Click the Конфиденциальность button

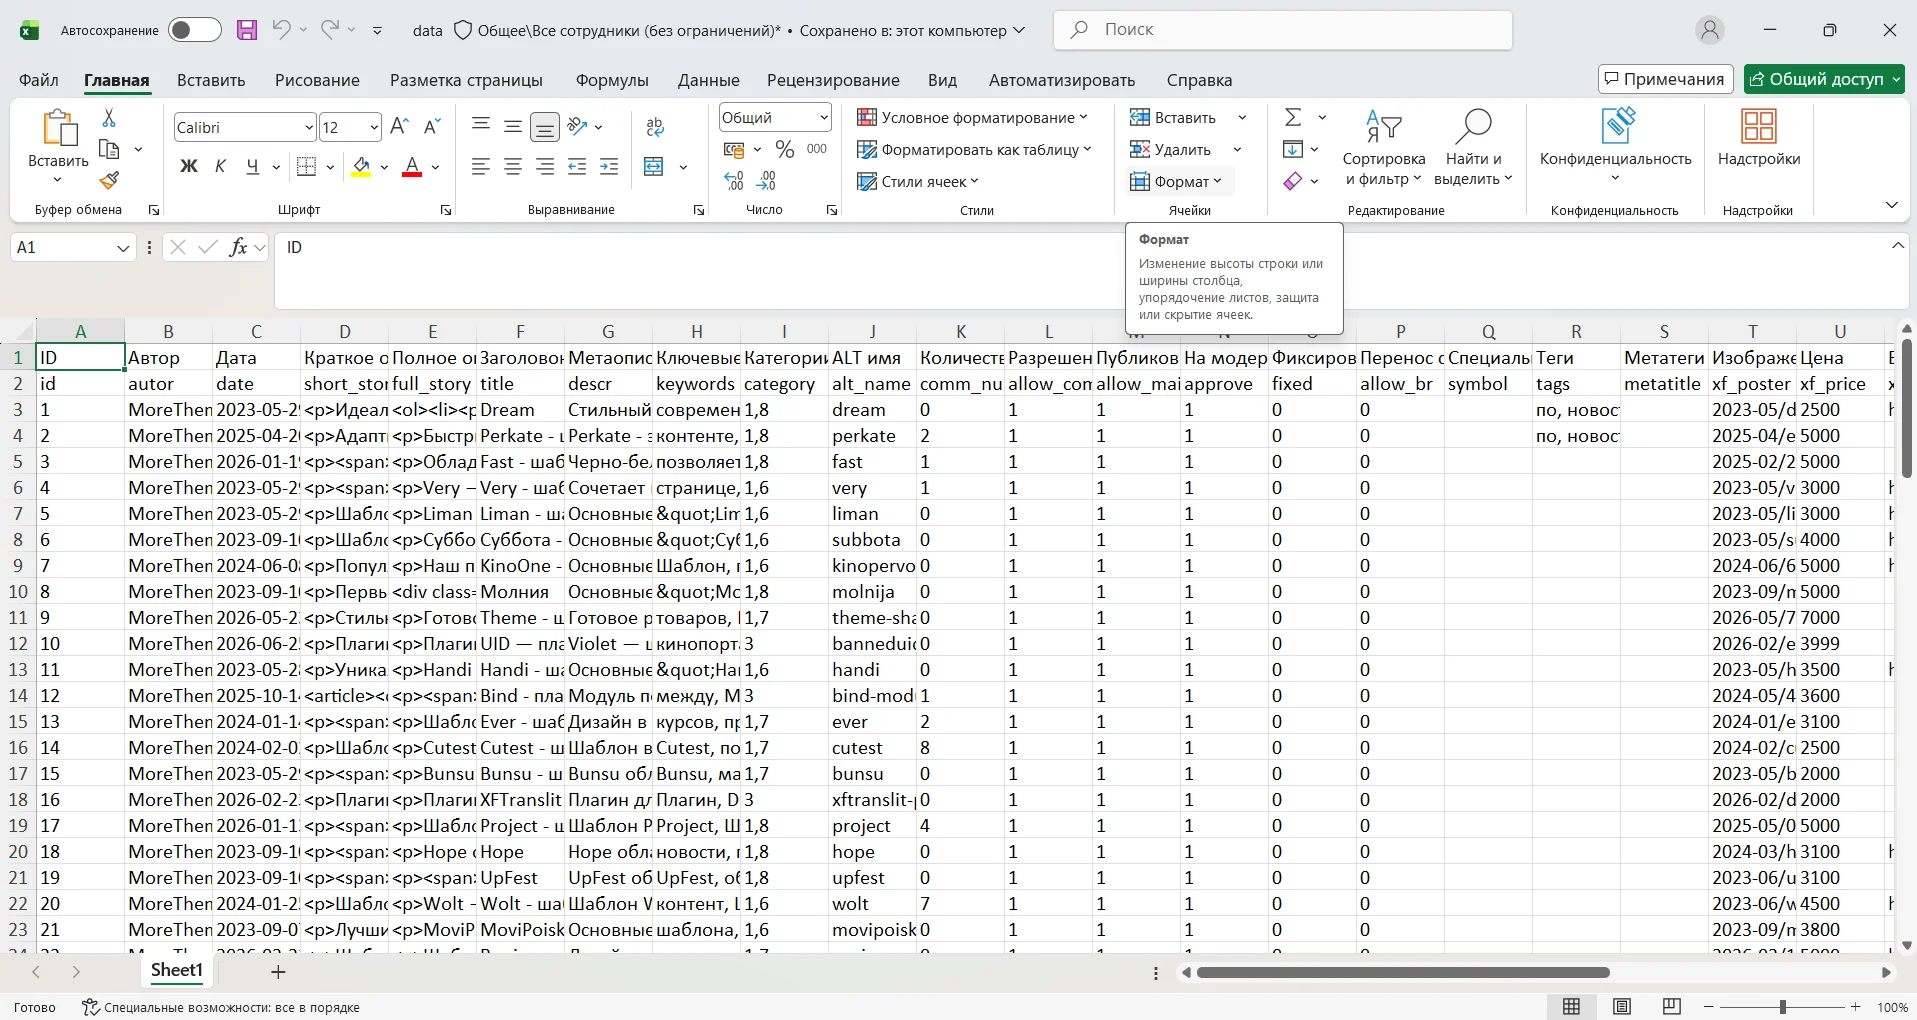click(1615, 145)
